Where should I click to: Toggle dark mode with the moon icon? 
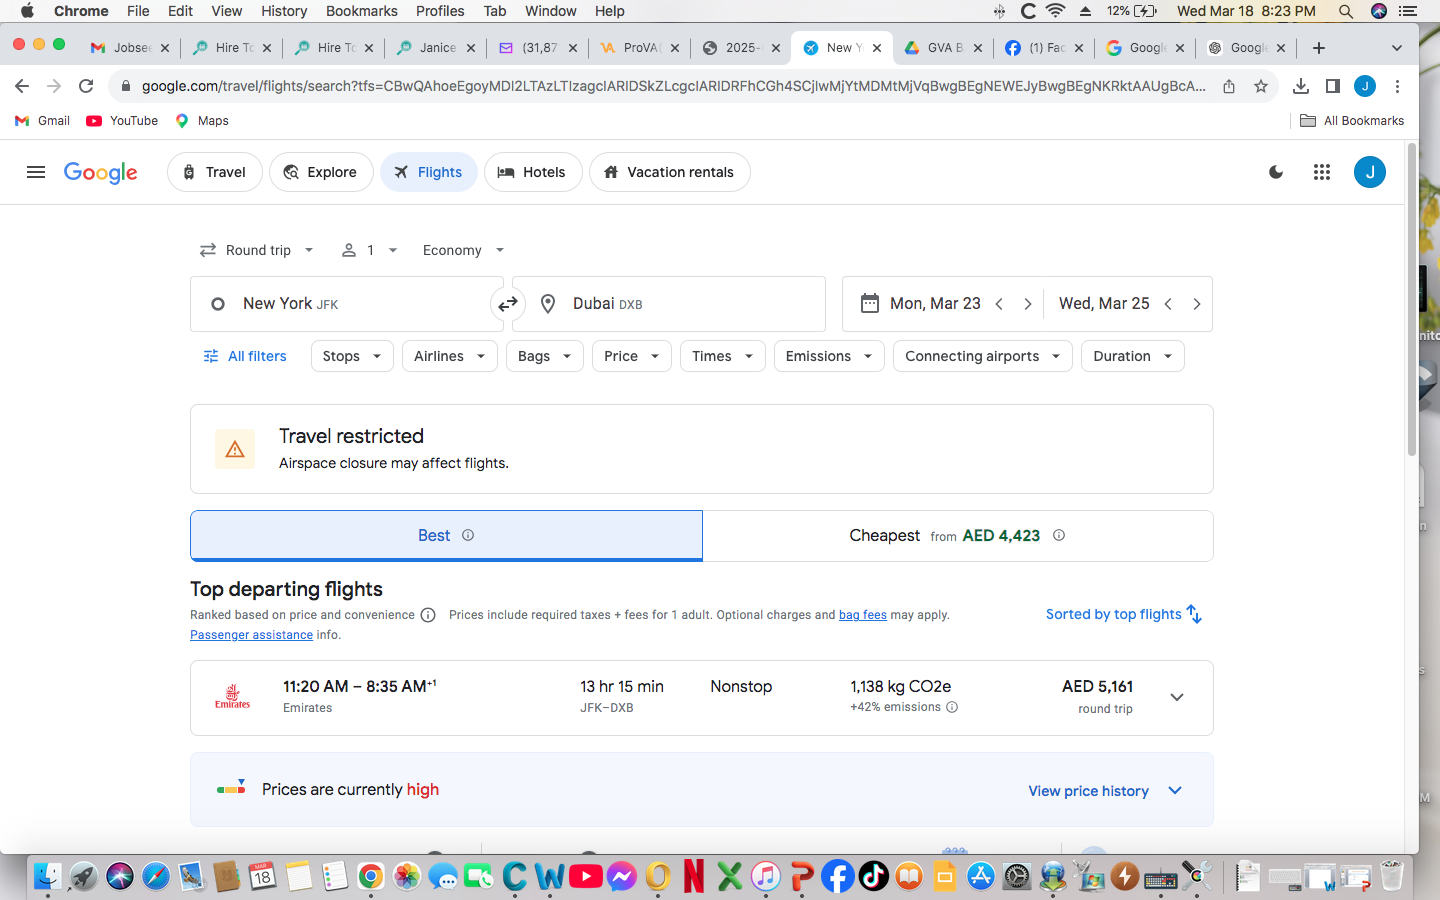1276,172
